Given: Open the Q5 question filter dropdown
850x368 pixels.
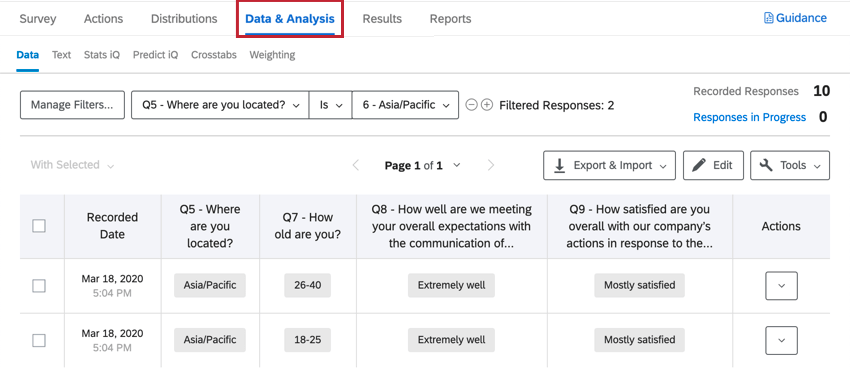Looking at the screenshot, I should tap(220, 105).
